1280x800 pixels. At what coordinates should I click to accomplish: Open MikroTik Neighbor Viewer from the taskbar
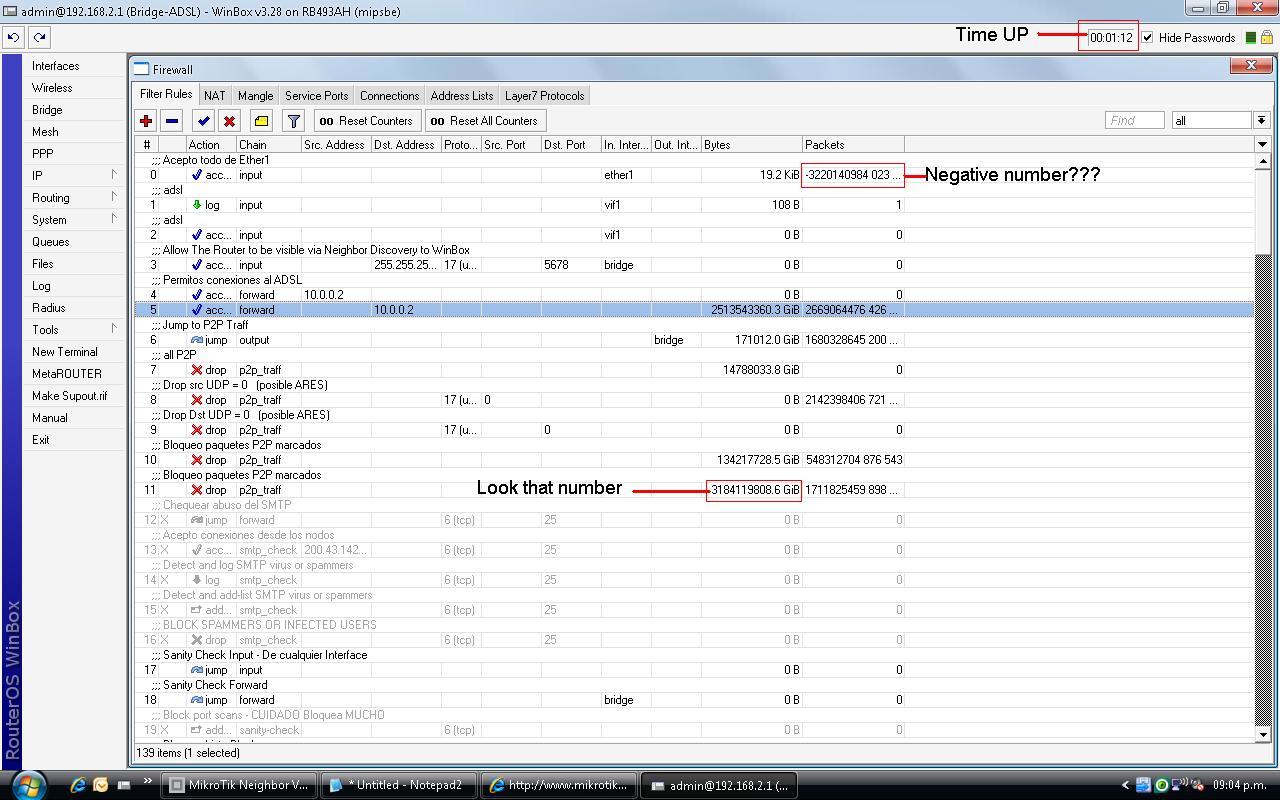tap(239, 785)
